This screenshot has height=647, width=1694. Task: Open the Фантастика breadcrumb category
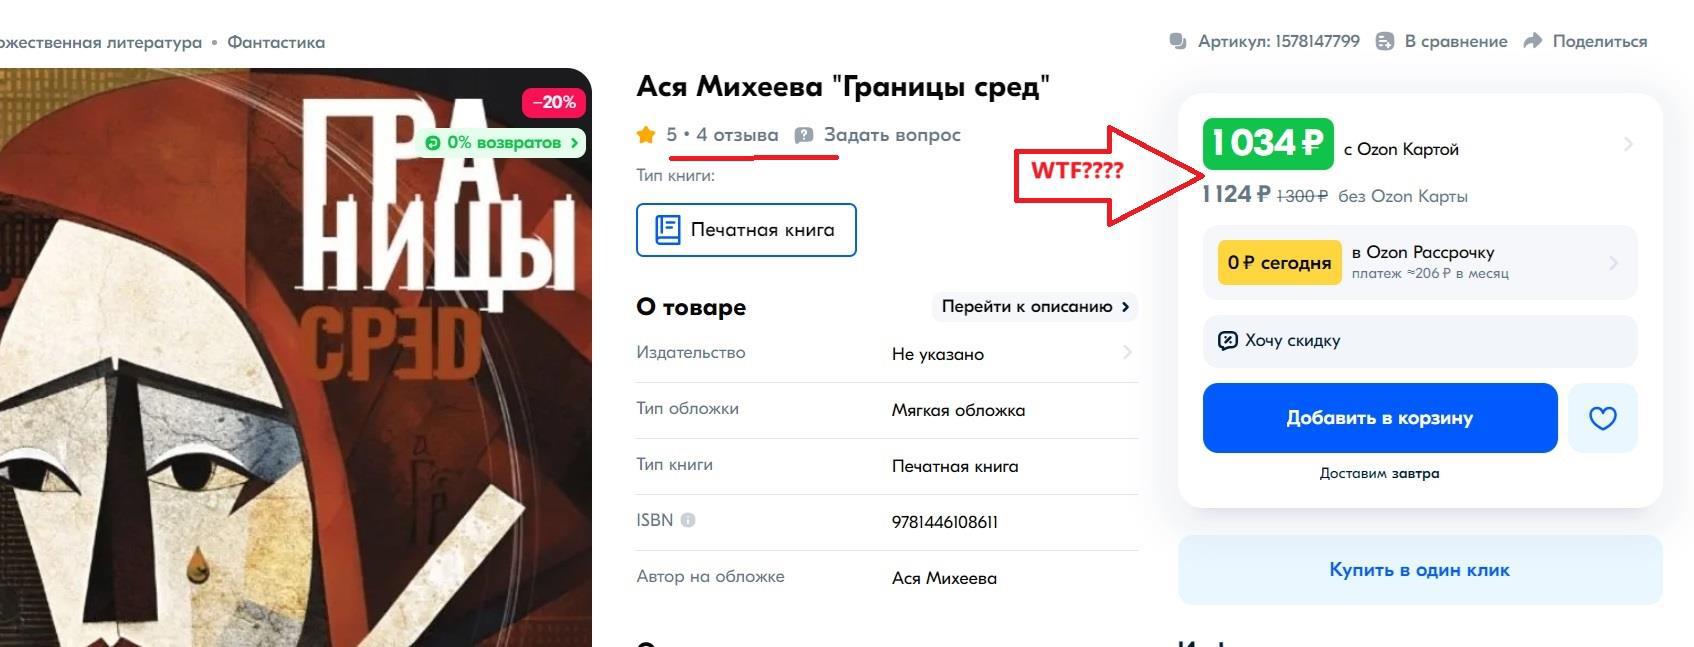click(276, 42)
